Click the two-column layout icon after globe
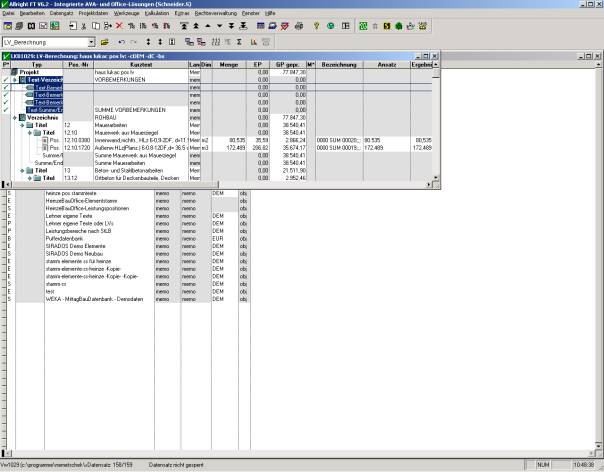604x472 pixels. tap(346, 26)
